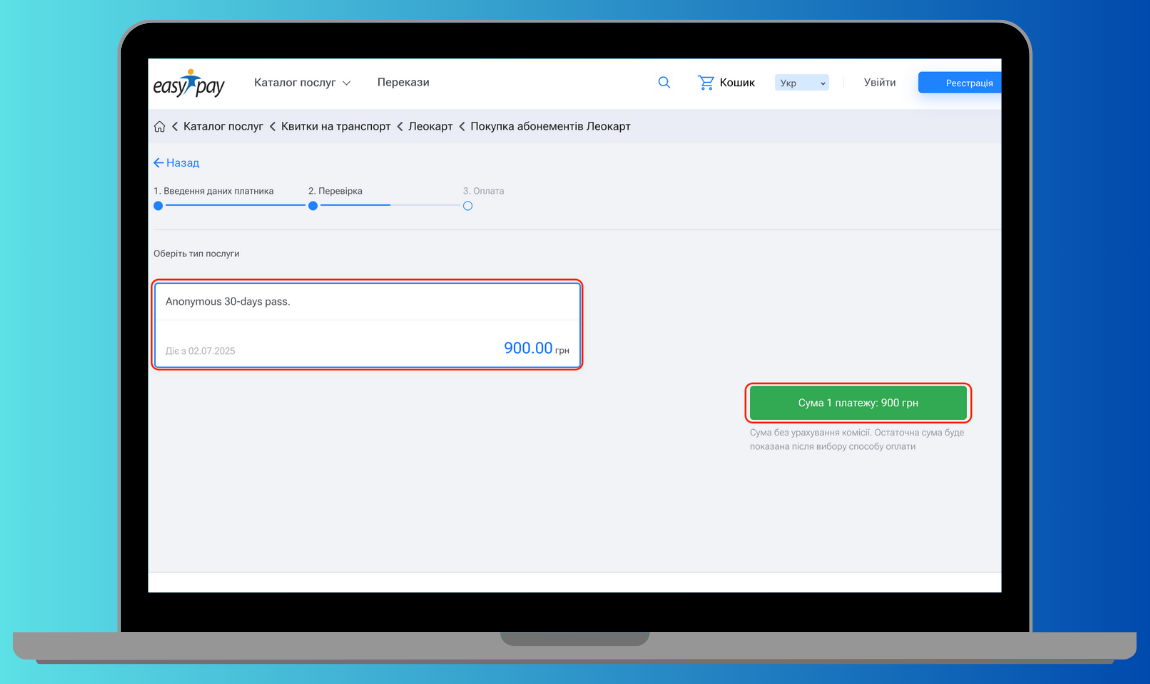Screen dimensions: 1150x684
Task: Open the Леокарт breadcrumb link
Action: (431, 126)
